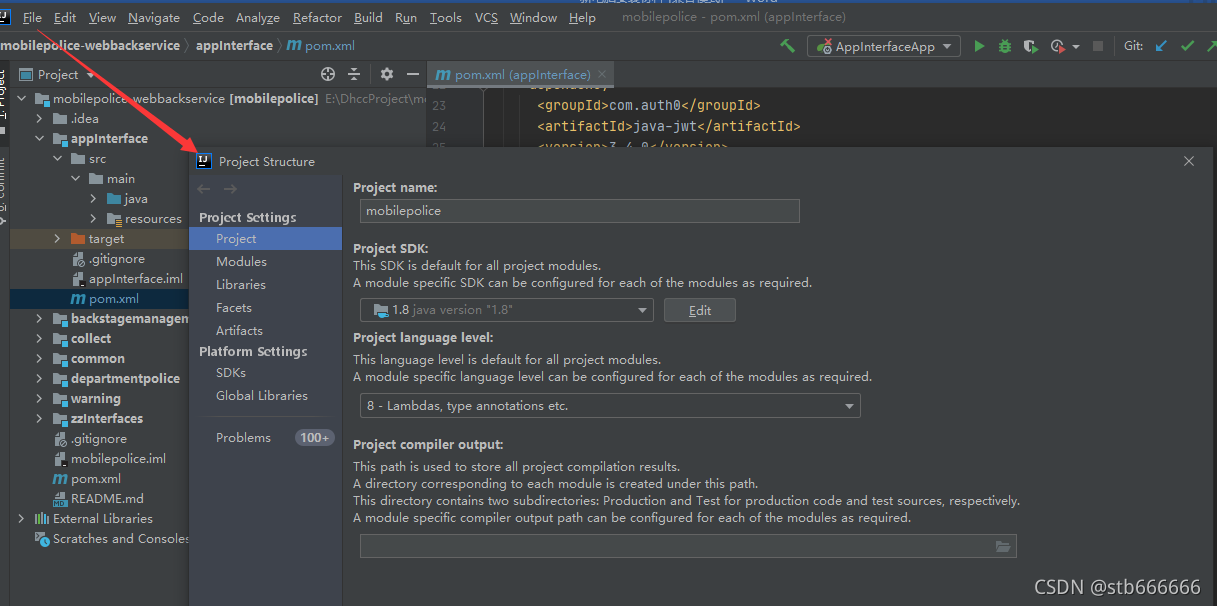Click Git Commit checkmark icon
This screenshot has width=1217, height=606.
[x=1187, y=46]
